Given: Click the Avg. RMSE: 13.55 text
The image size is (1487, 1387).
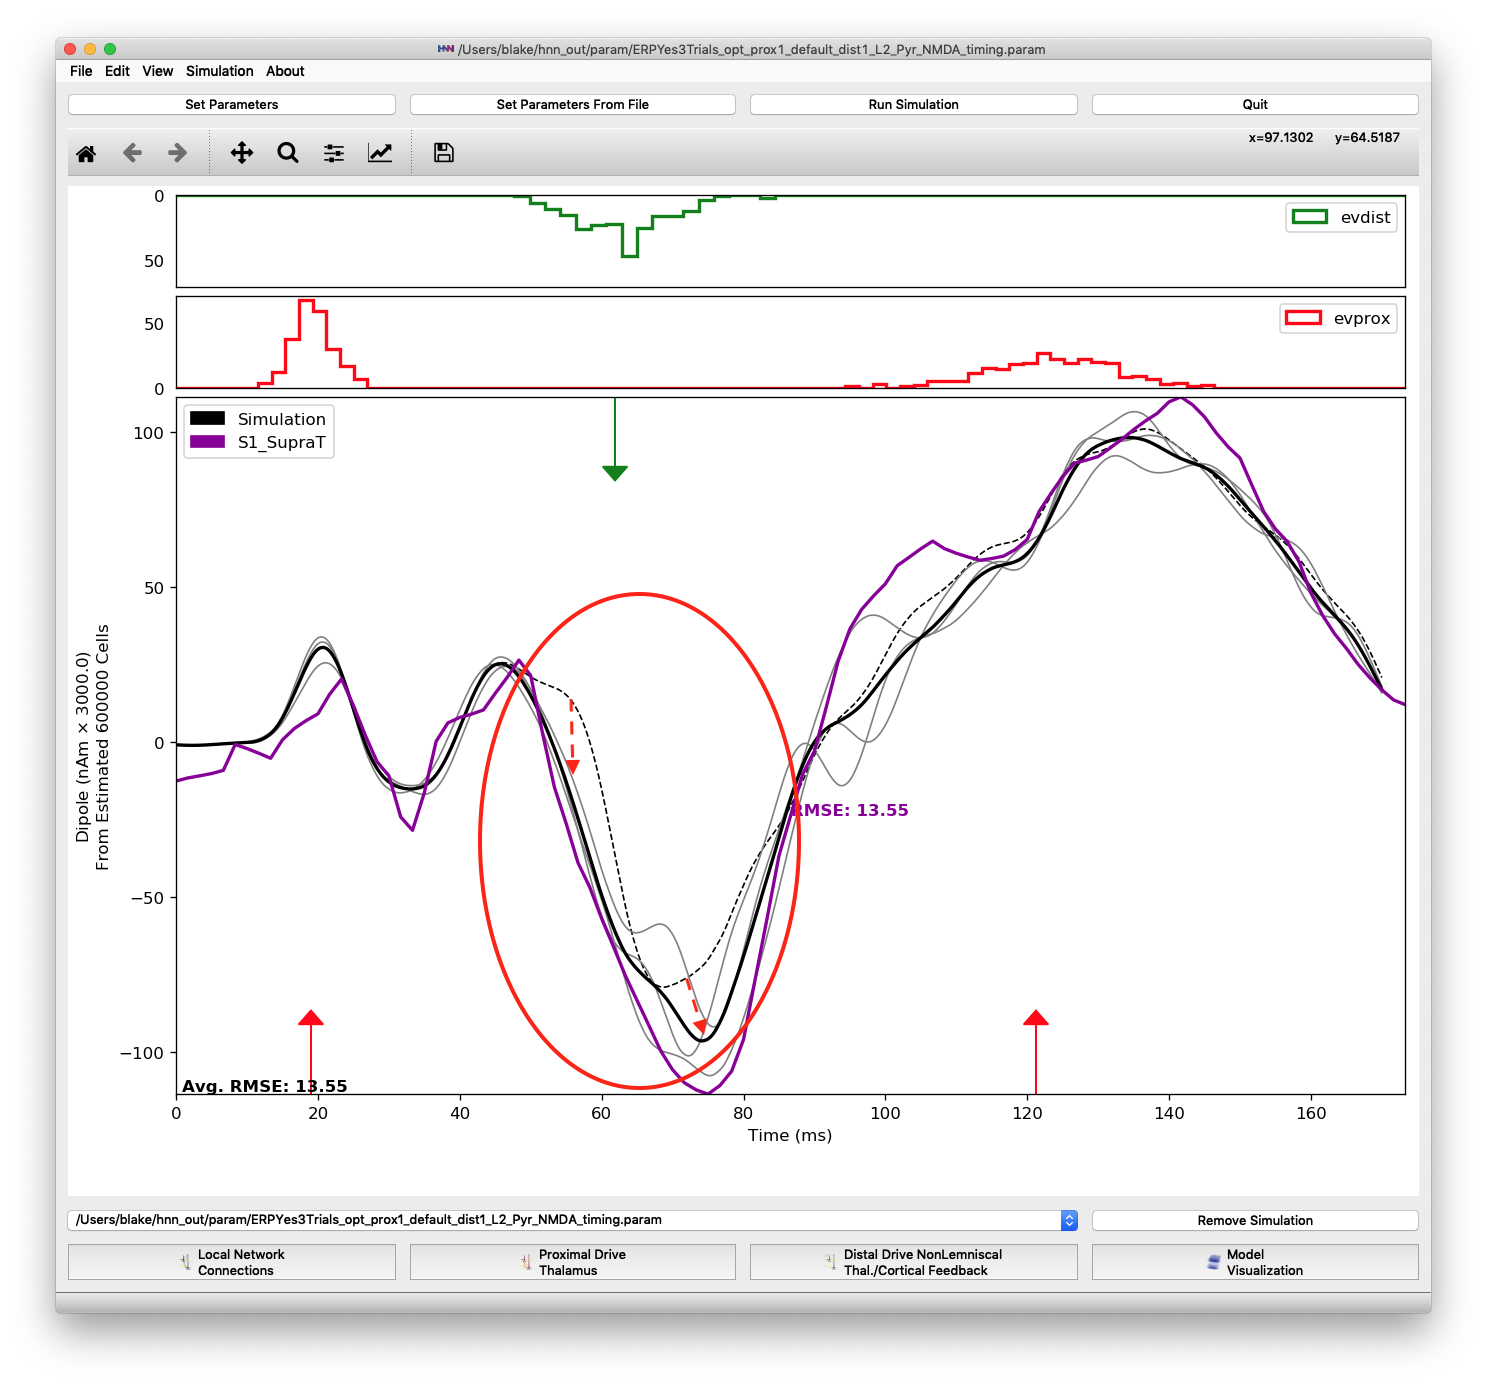Looking at the screenshot, I should [x=265, y=1086].
